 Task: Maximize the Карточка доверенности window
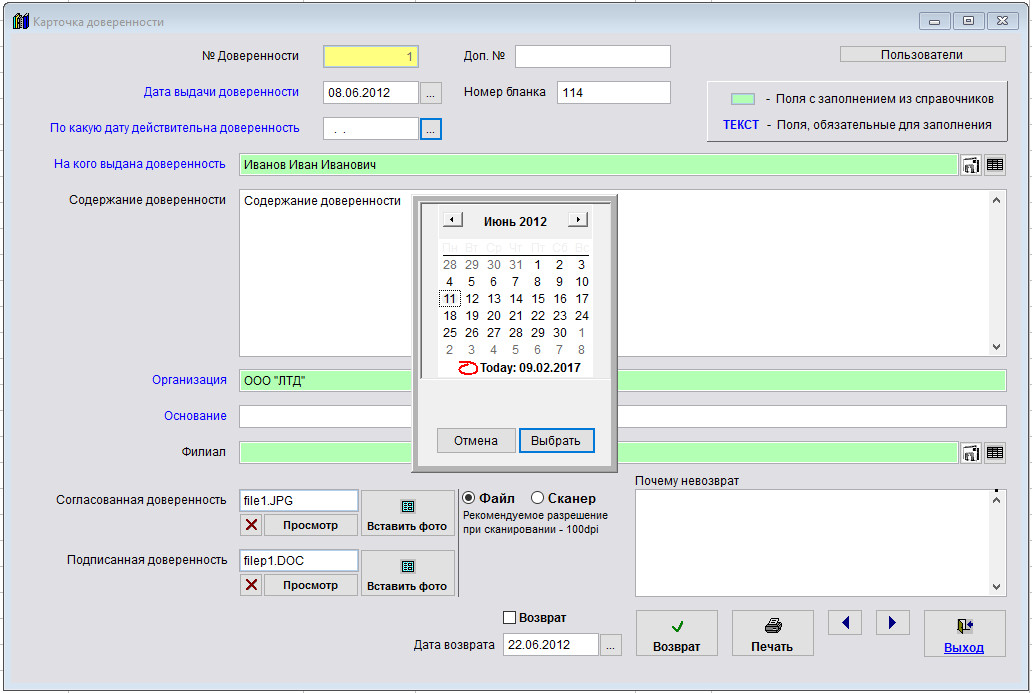tap(968, 22)
